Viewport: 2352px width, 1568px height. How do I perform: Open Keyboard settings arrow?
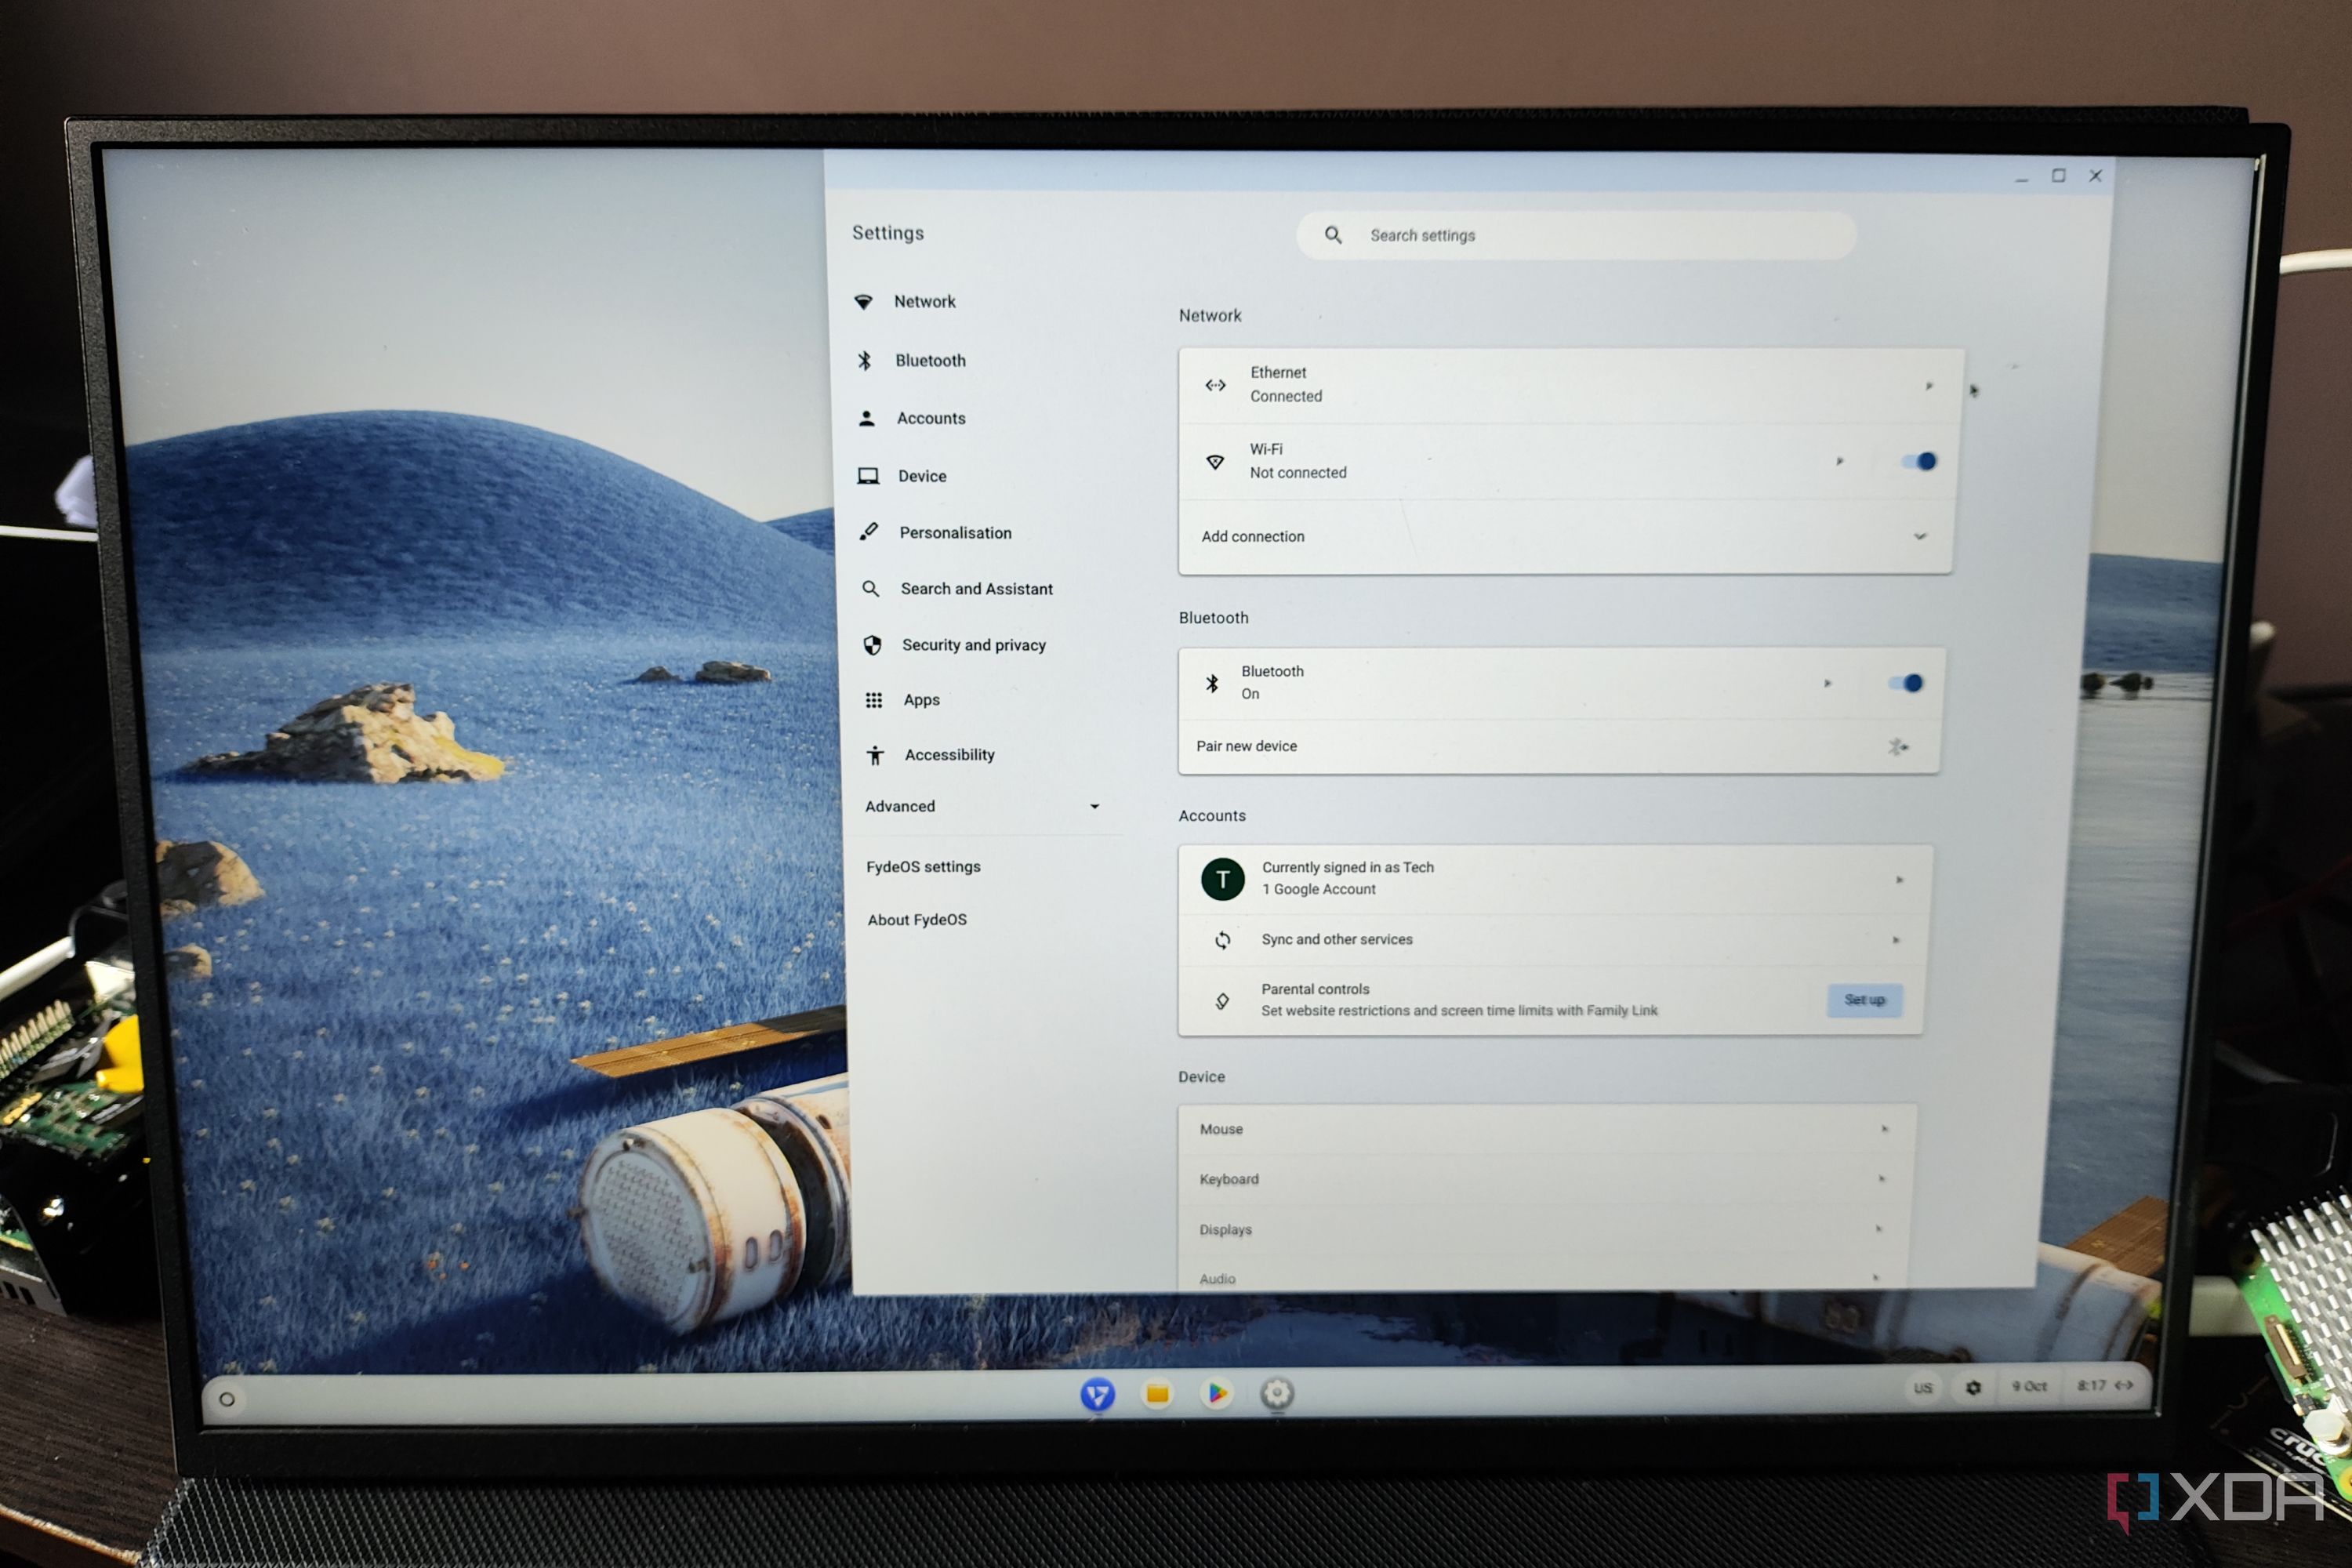1882,1179
